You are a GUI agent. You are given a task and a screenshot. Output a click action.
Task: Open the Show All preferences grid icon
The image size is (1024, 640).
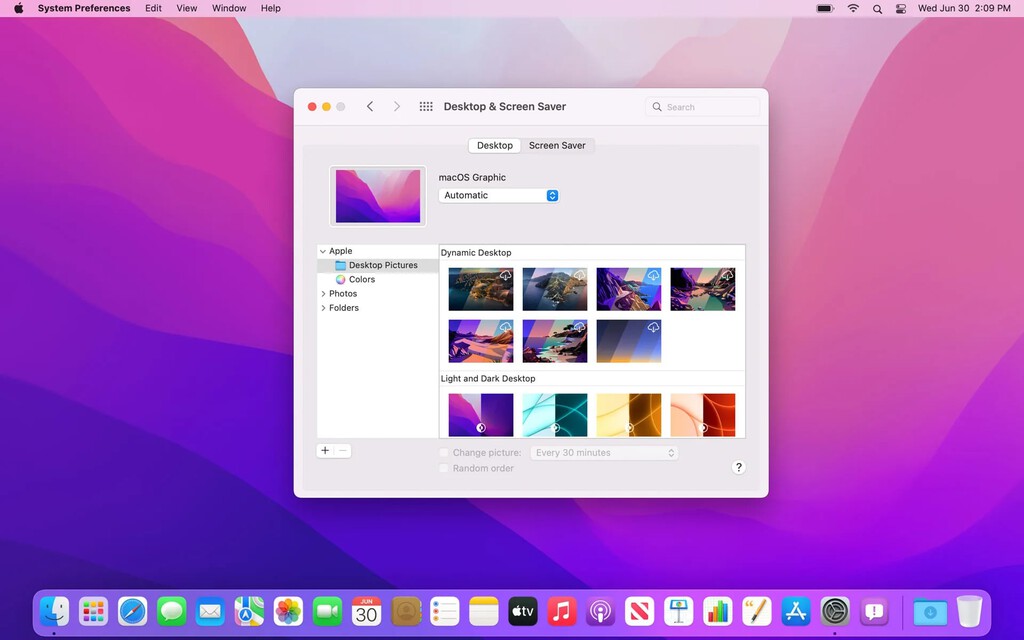[x=425, y=106]
